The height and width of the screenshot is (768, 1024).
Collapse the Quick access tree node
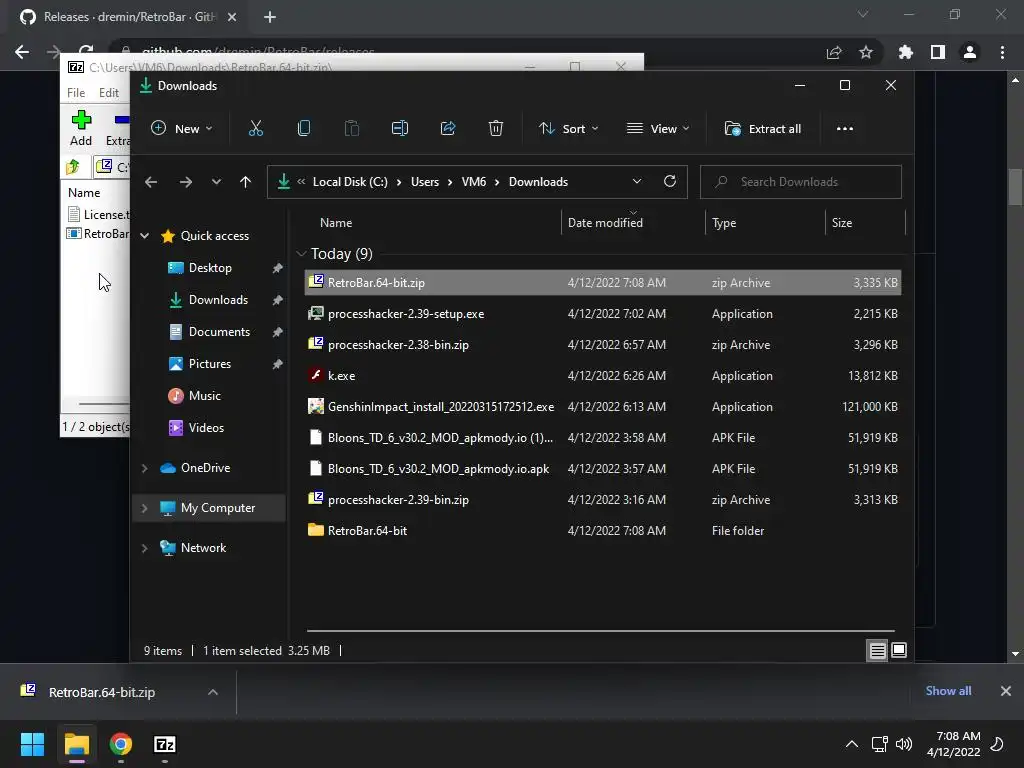145,236
